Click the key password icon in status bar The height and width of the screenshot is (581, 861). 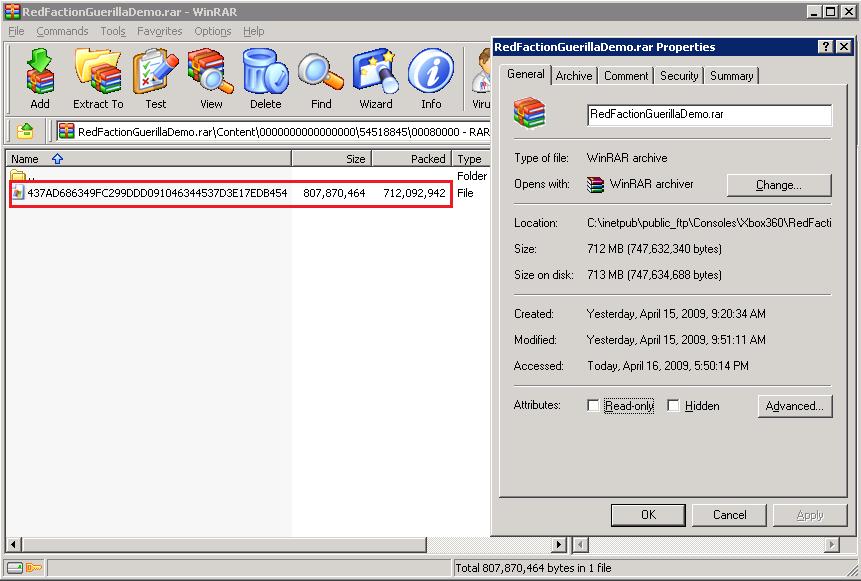tap(33, 567)
